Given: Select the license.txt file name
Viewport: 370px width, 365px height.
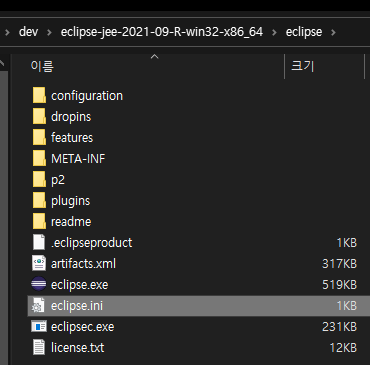Looking at the screenshot, I should pos(77,348).
